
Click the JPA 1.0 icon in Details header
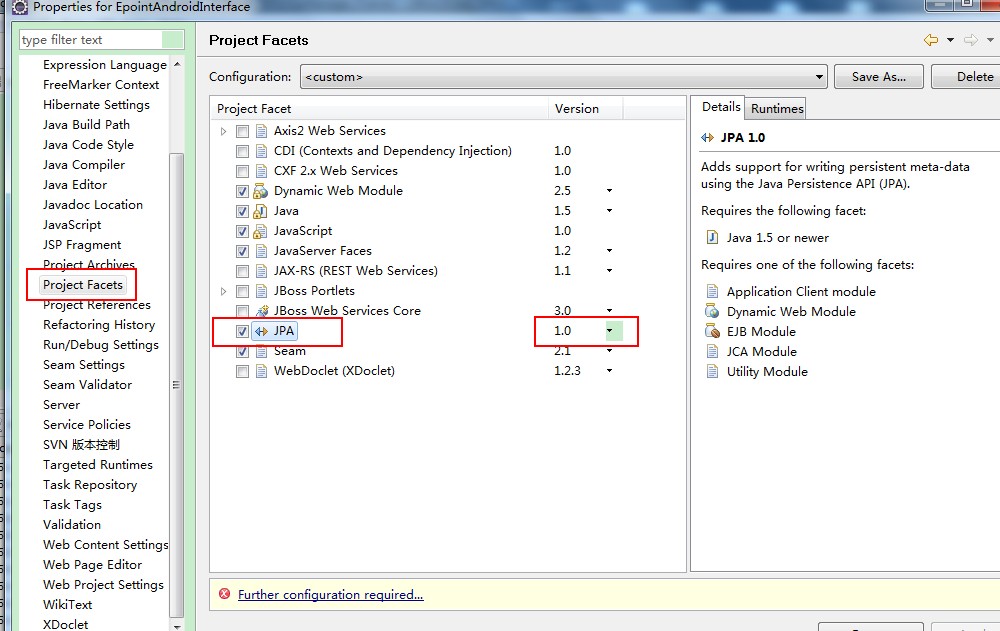point(707,137)
